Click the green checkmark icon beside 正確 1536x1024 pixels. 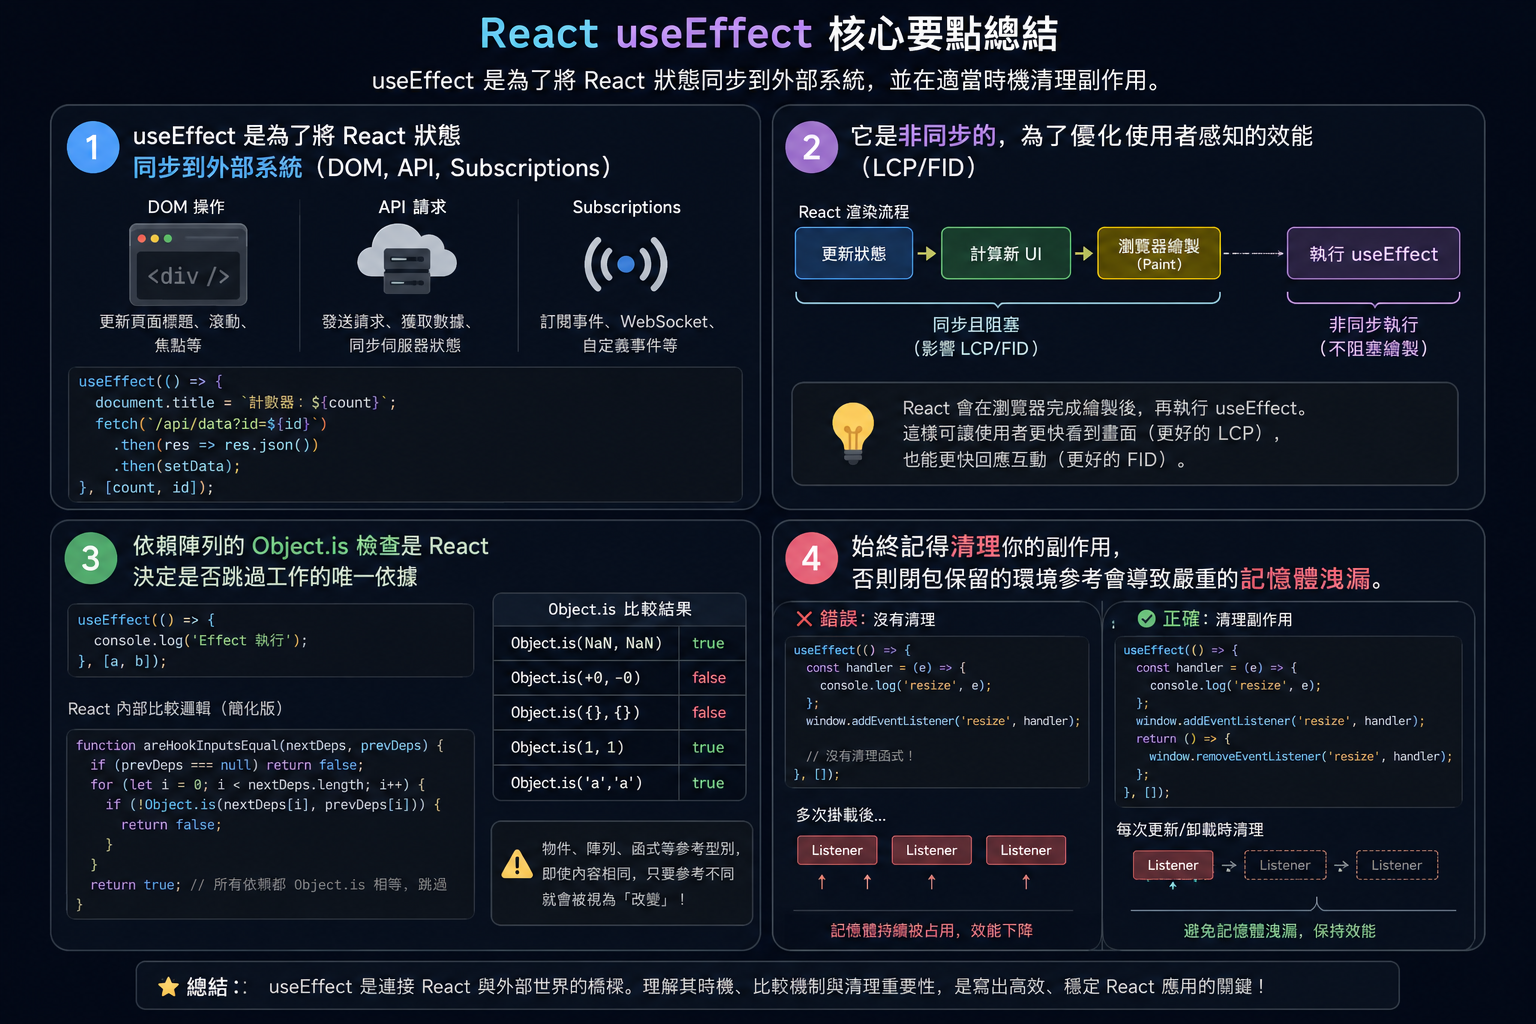pos(1147,619)
